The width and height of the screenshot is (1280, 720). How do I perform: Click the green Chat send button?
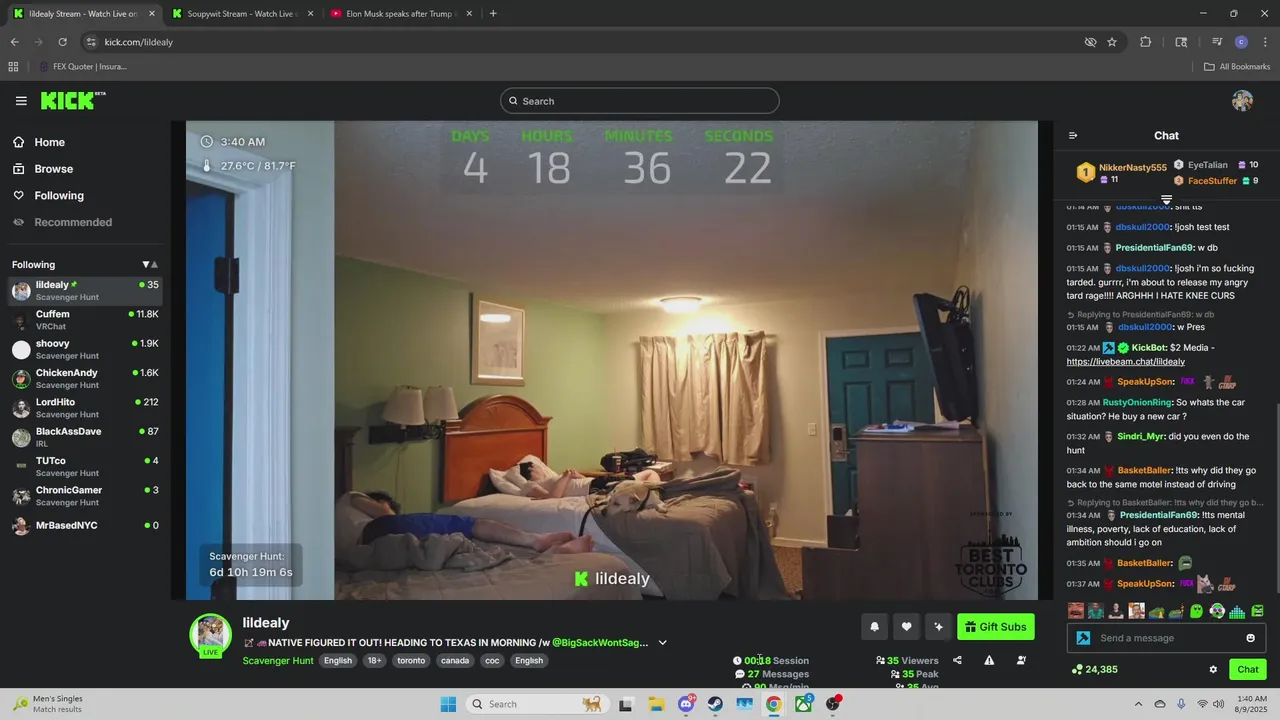click(1248, 669)
